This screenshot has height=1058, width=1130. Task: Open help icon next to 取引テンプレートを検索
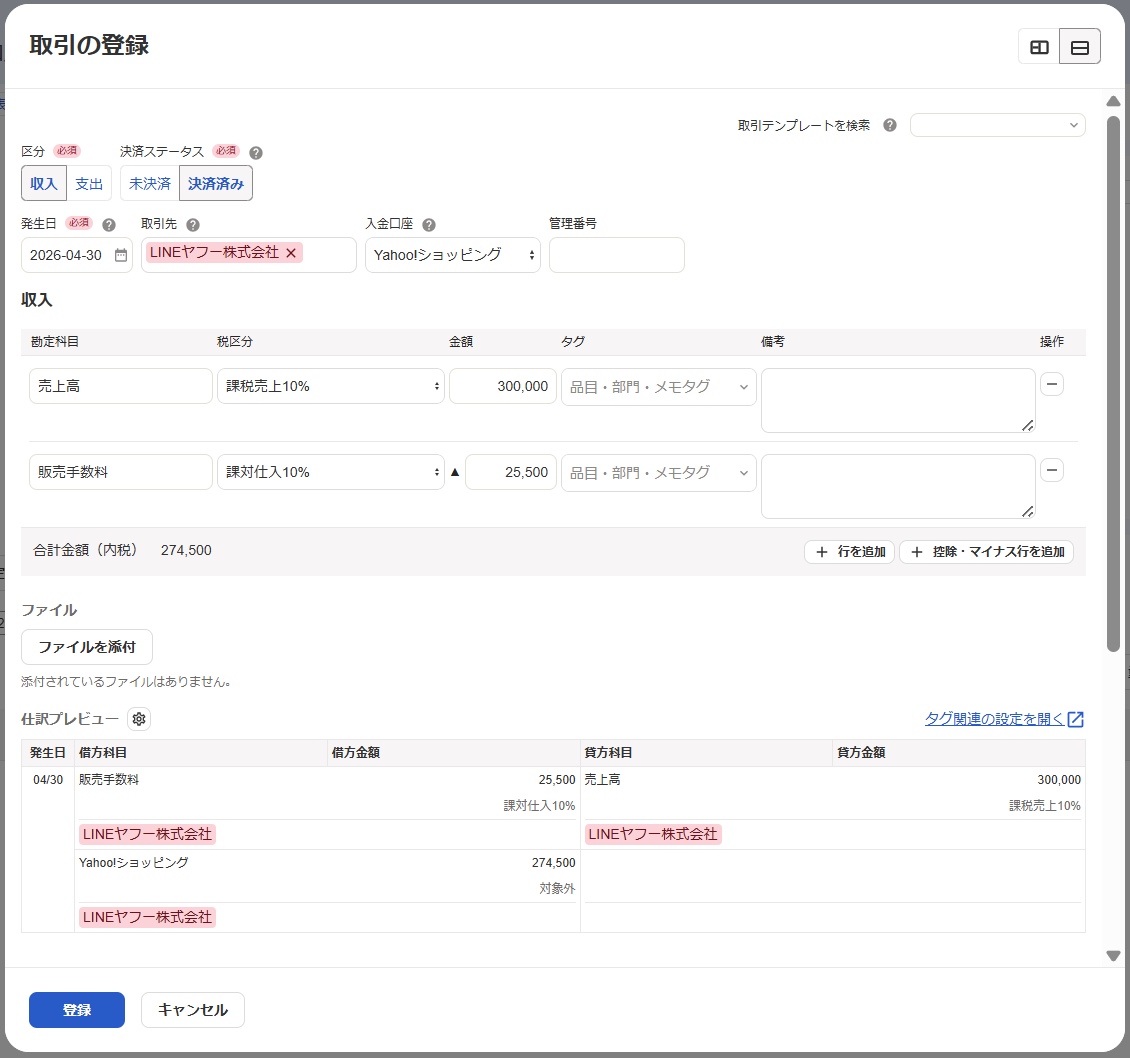(890, 125)
